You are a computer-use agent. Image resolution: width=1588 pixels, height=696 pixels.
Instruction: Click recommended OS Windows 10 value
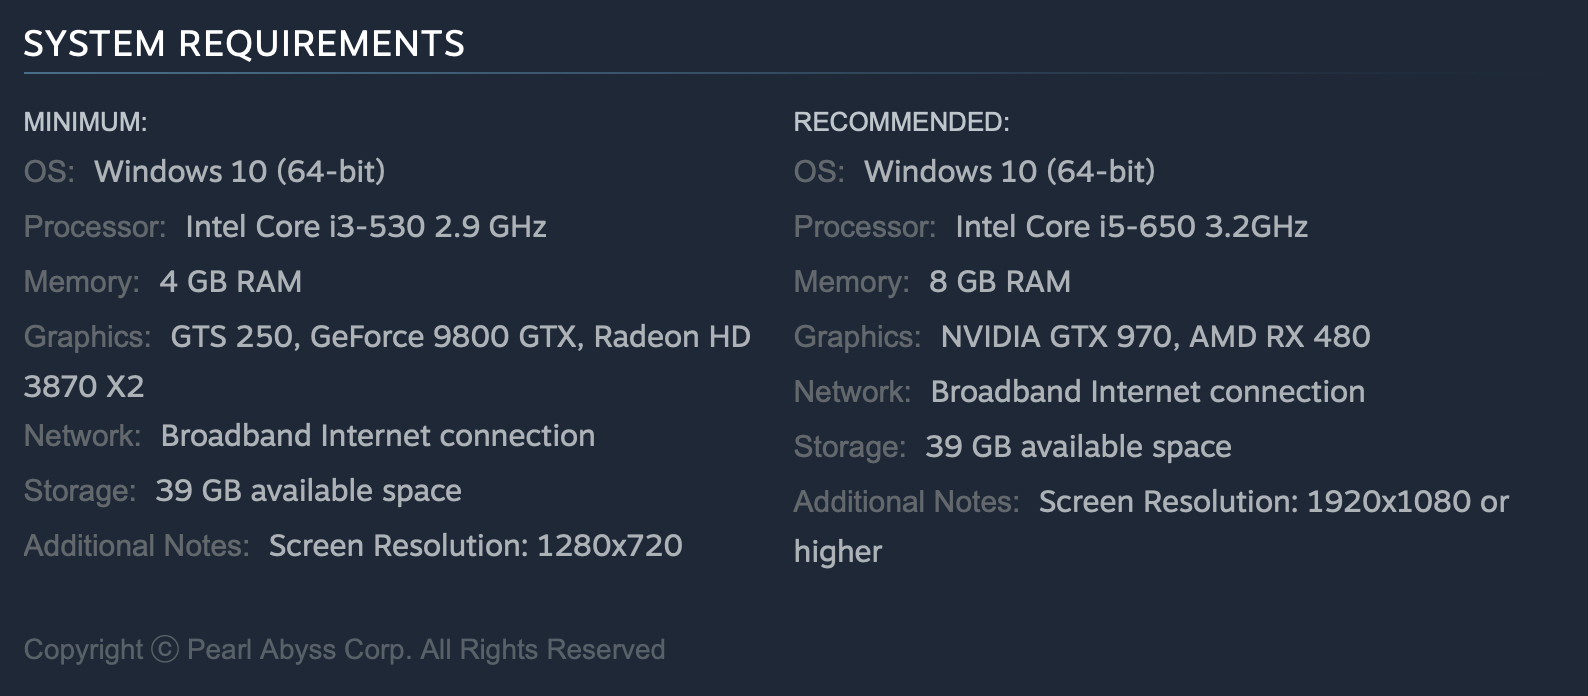(1009, 172)
